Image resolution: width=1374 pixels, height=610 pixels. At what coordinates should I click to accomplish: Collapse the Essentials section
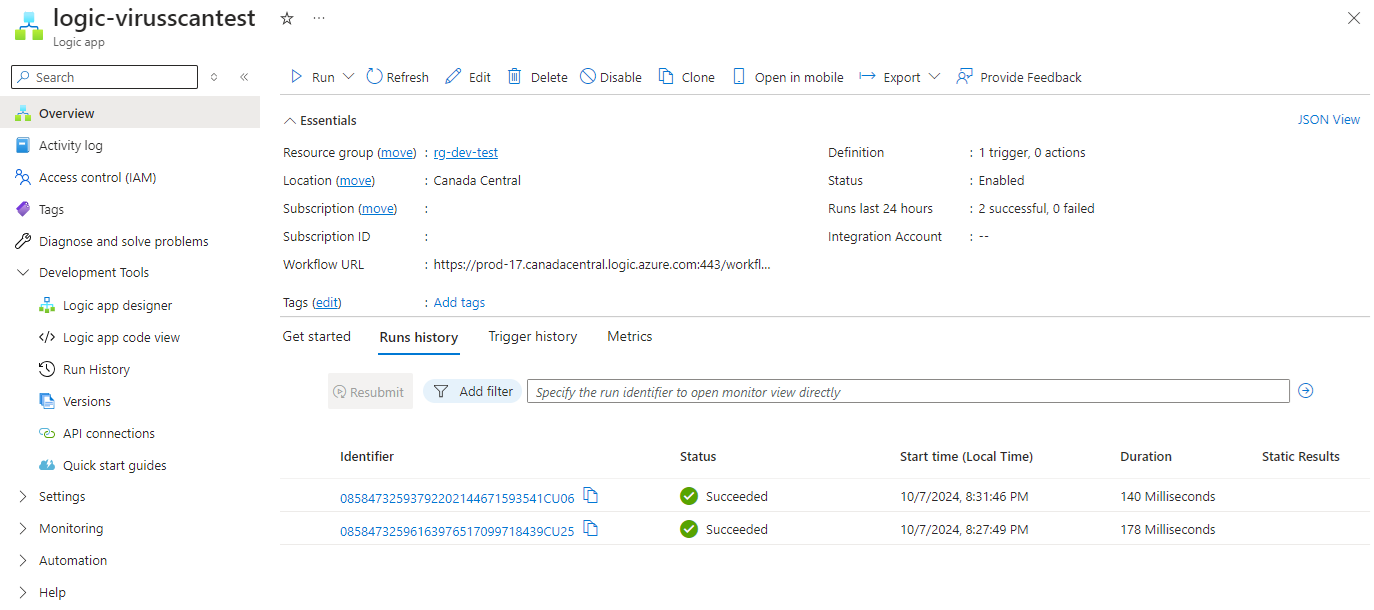click(x=290, y=121)
